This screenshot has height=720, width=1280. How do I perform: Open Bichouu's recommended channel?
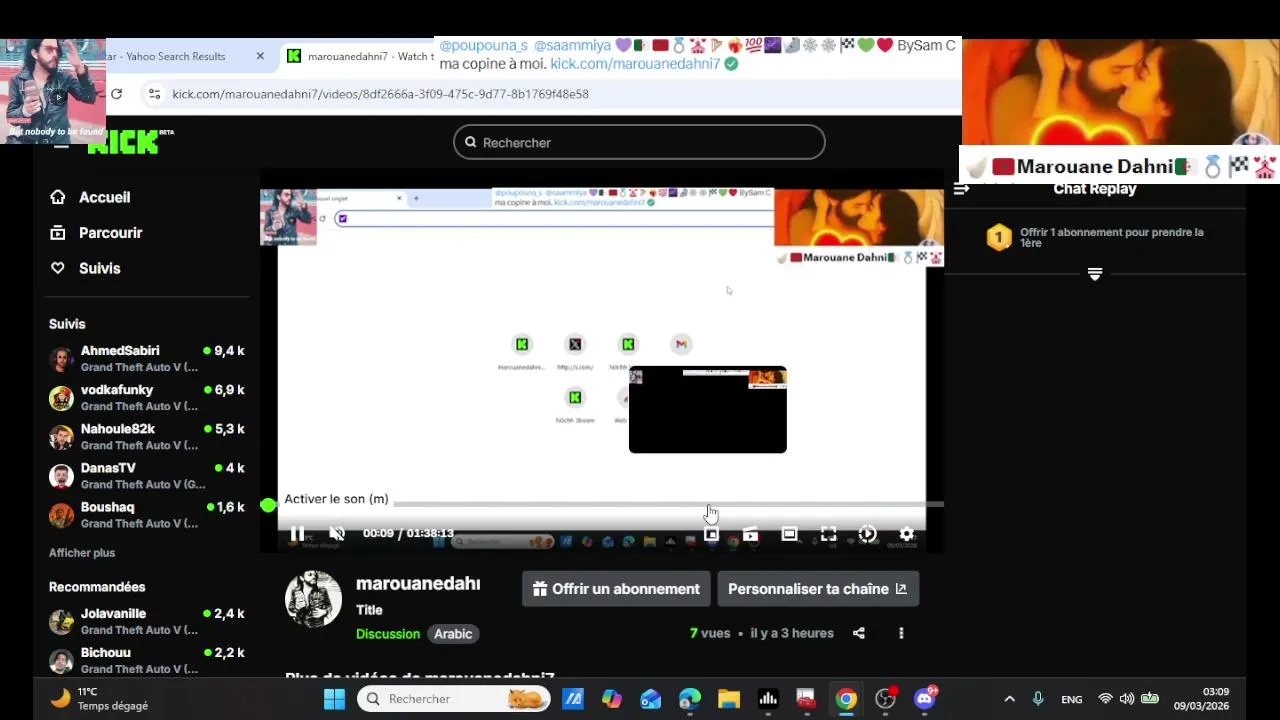147,660
